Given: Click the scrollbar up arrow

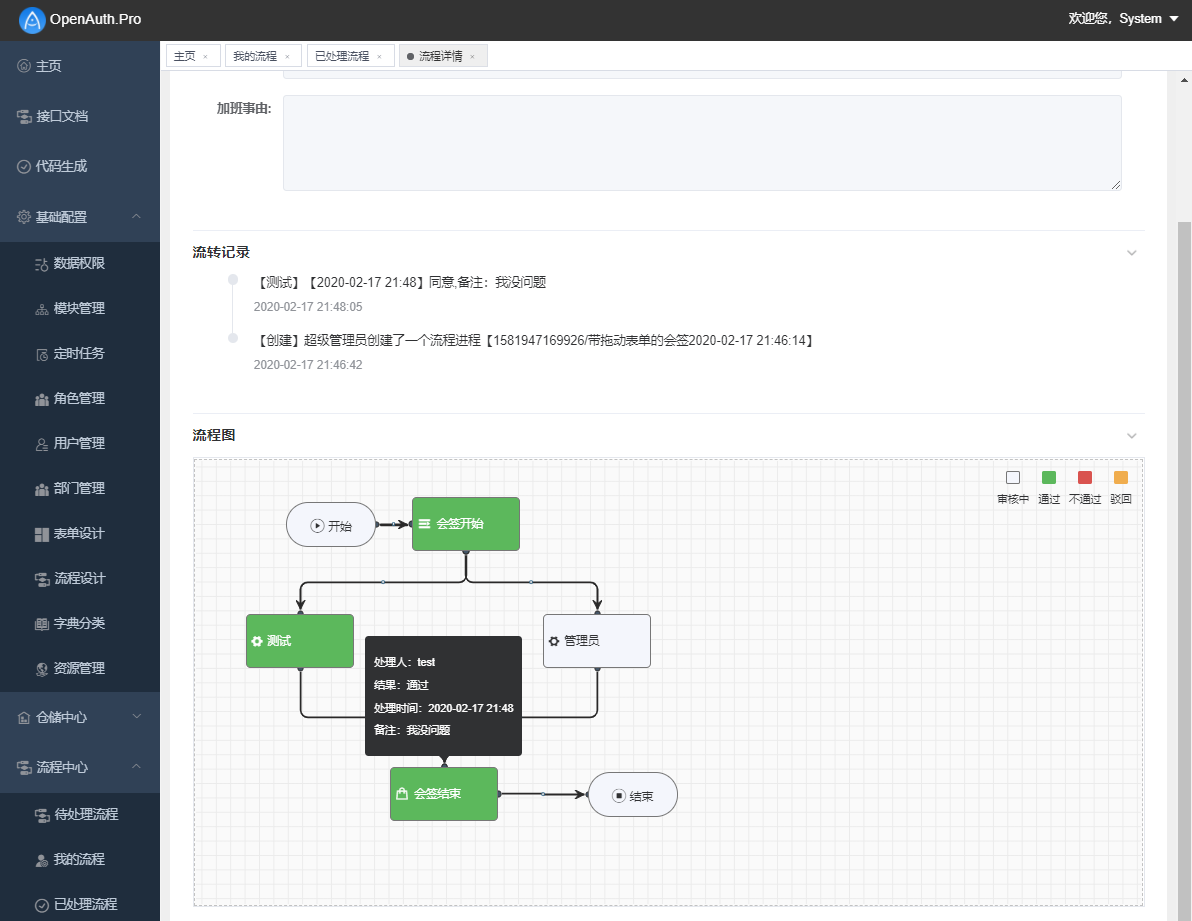Looking at the screenshot, I should (1184, 79).
